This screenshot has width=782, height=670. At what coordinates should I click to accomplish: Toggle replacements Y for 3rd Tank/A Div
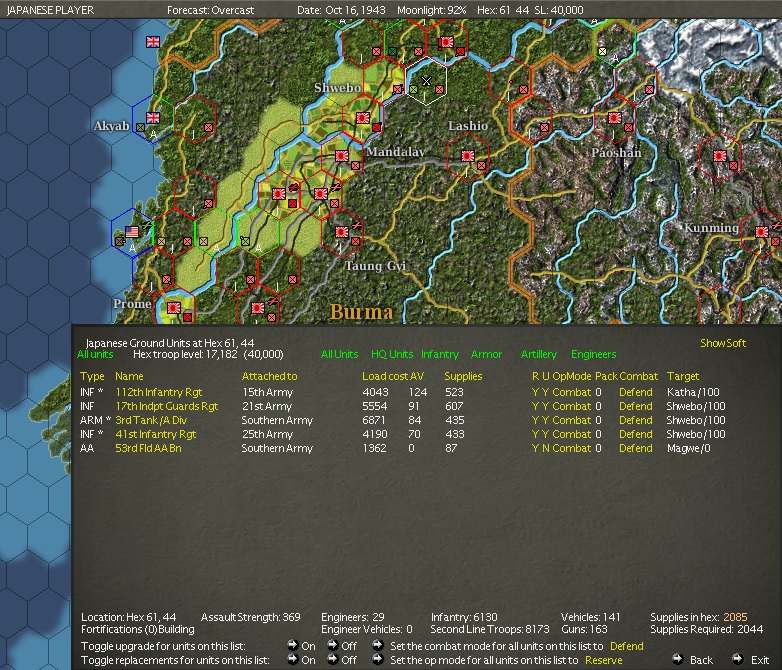click(535, 420)
